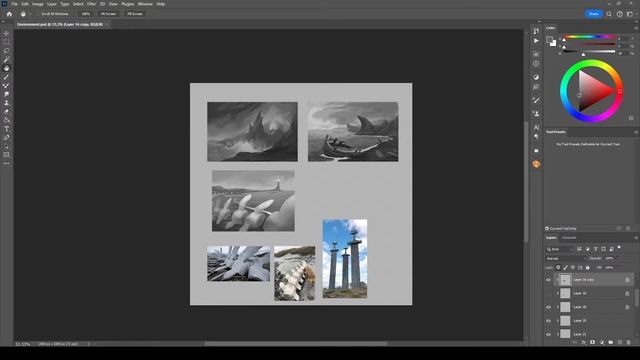
Task: Select the Magic Wand tool
Action: [6, 60]
